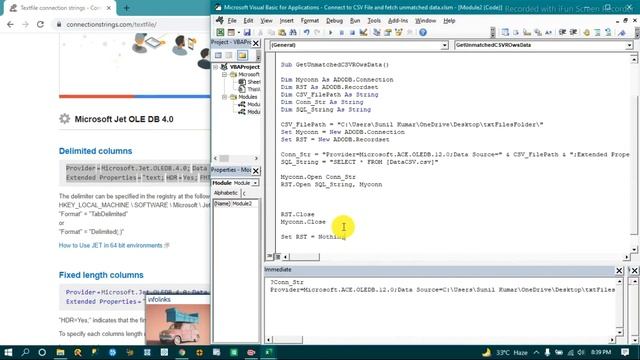Click the browser Reload icon
Screen dimensions: 640x360
click(40, 24)
